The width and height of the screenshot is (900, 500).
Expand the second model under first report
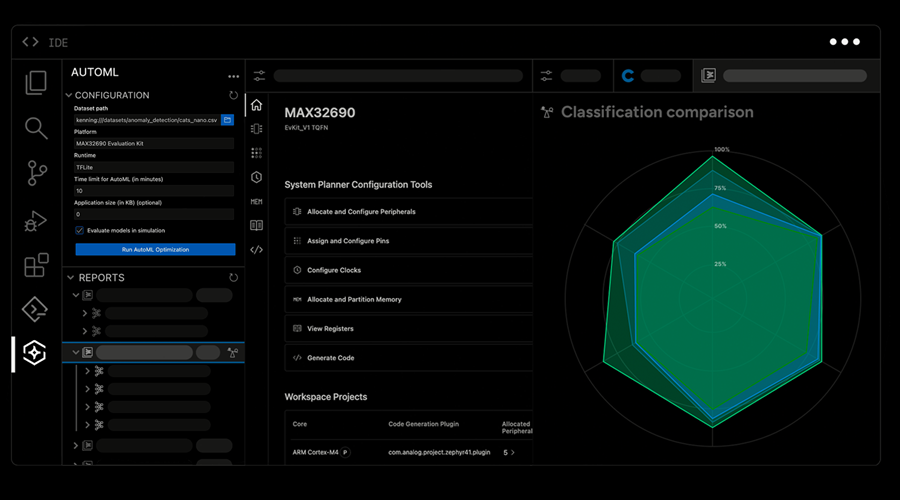coord(85,331)
